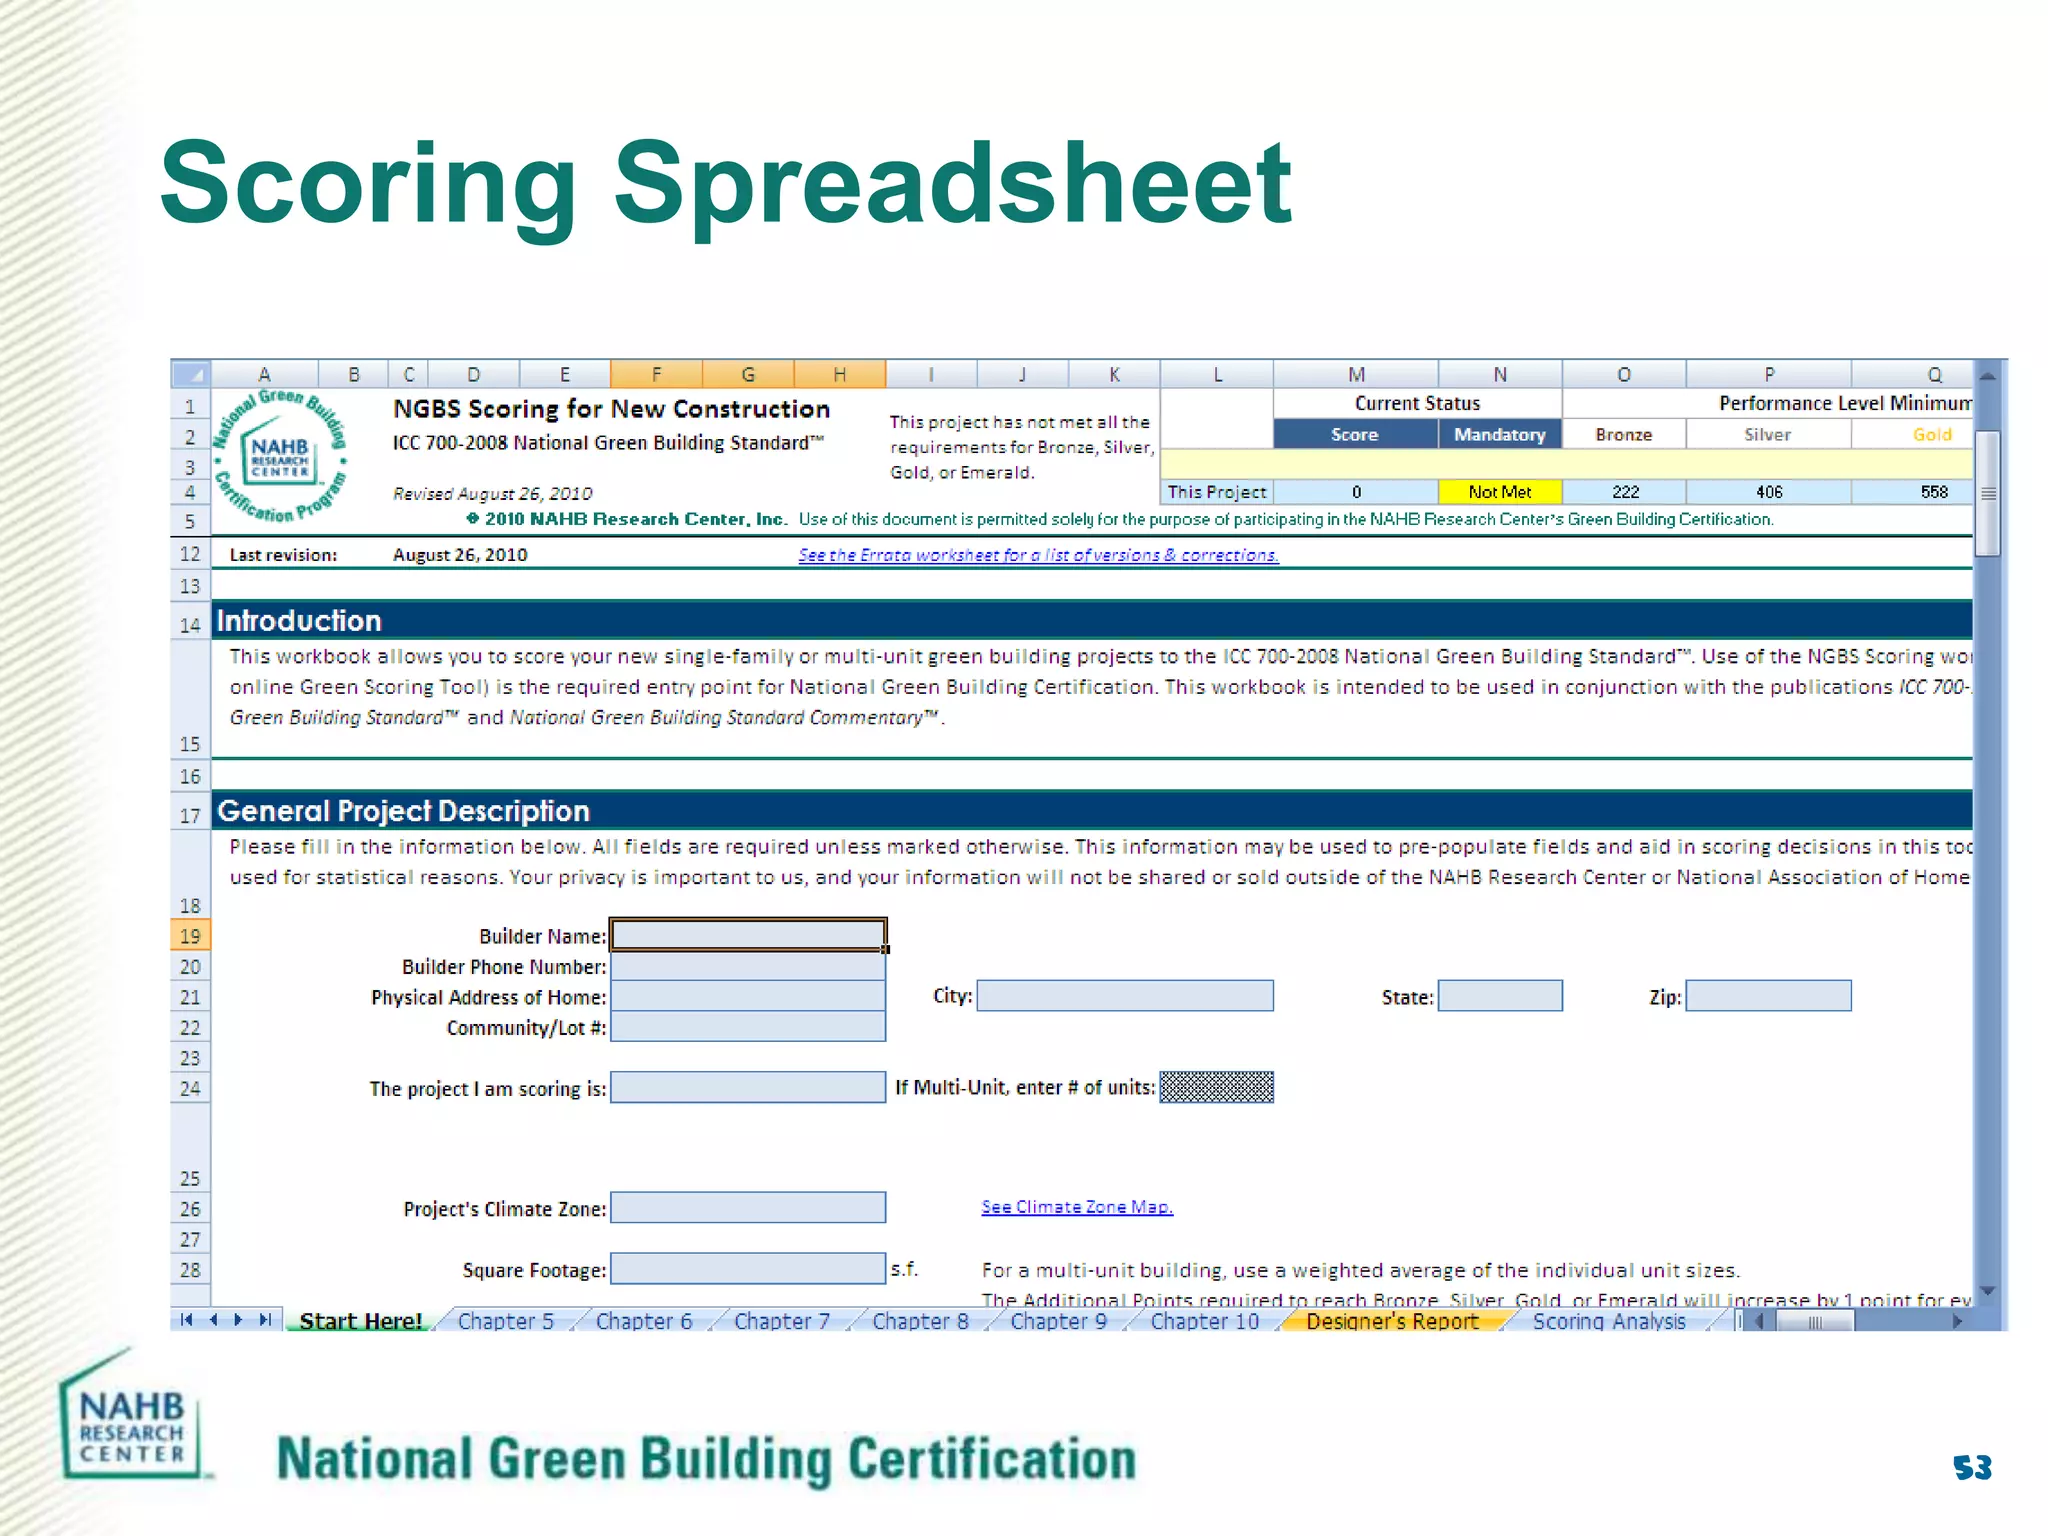Click the 'Score' column header cell
This screenshot has width=2048, height=1536.
(1355, 434)
